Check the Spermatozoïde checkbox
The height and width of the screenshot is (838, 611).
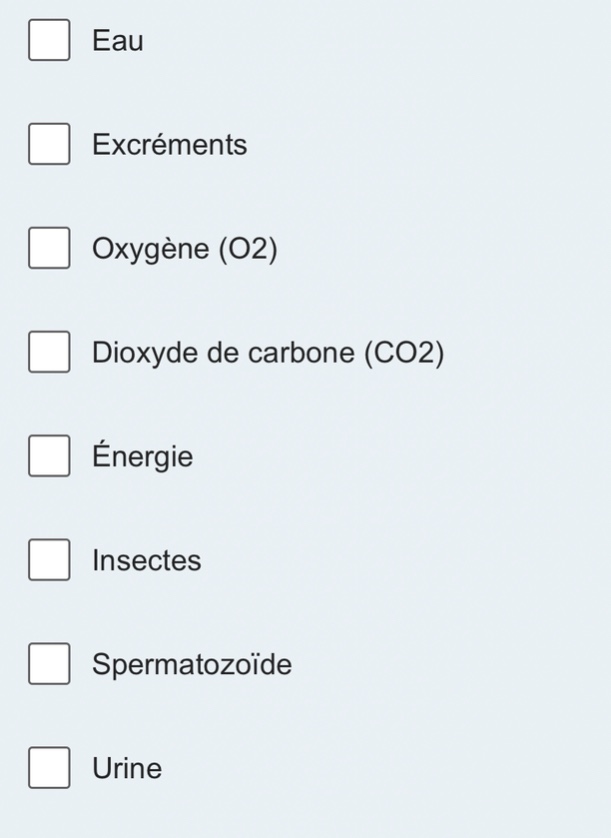pos(48,664)
